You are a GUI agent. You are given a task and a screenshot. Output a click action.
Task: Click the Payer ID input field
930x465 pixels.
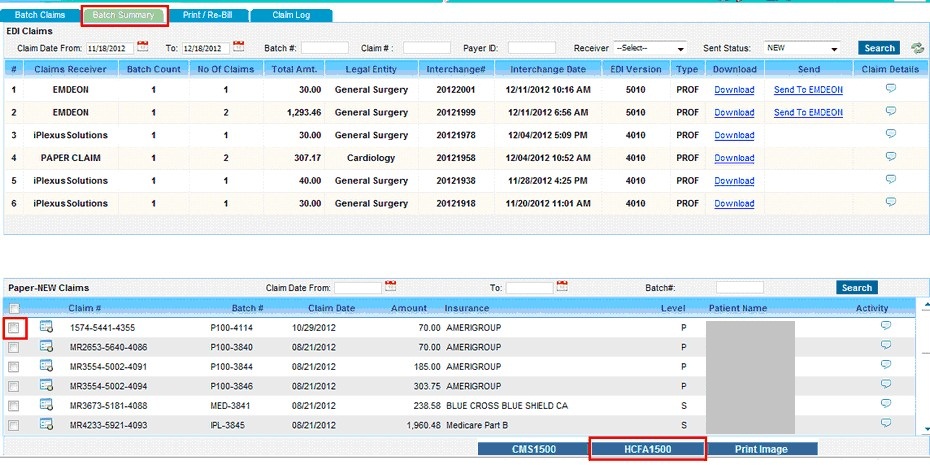(531, 48)
